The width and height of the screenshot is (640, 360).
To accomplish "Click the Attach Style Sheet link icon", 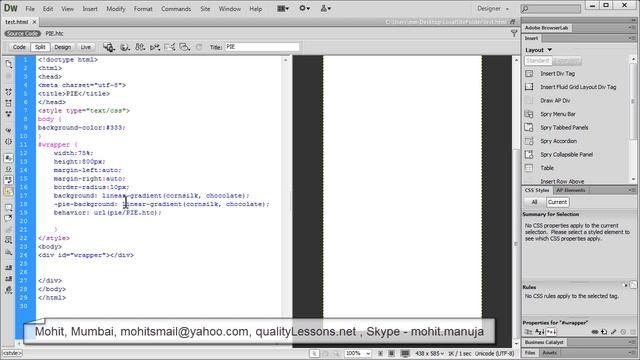I will [x=596, y=332].
